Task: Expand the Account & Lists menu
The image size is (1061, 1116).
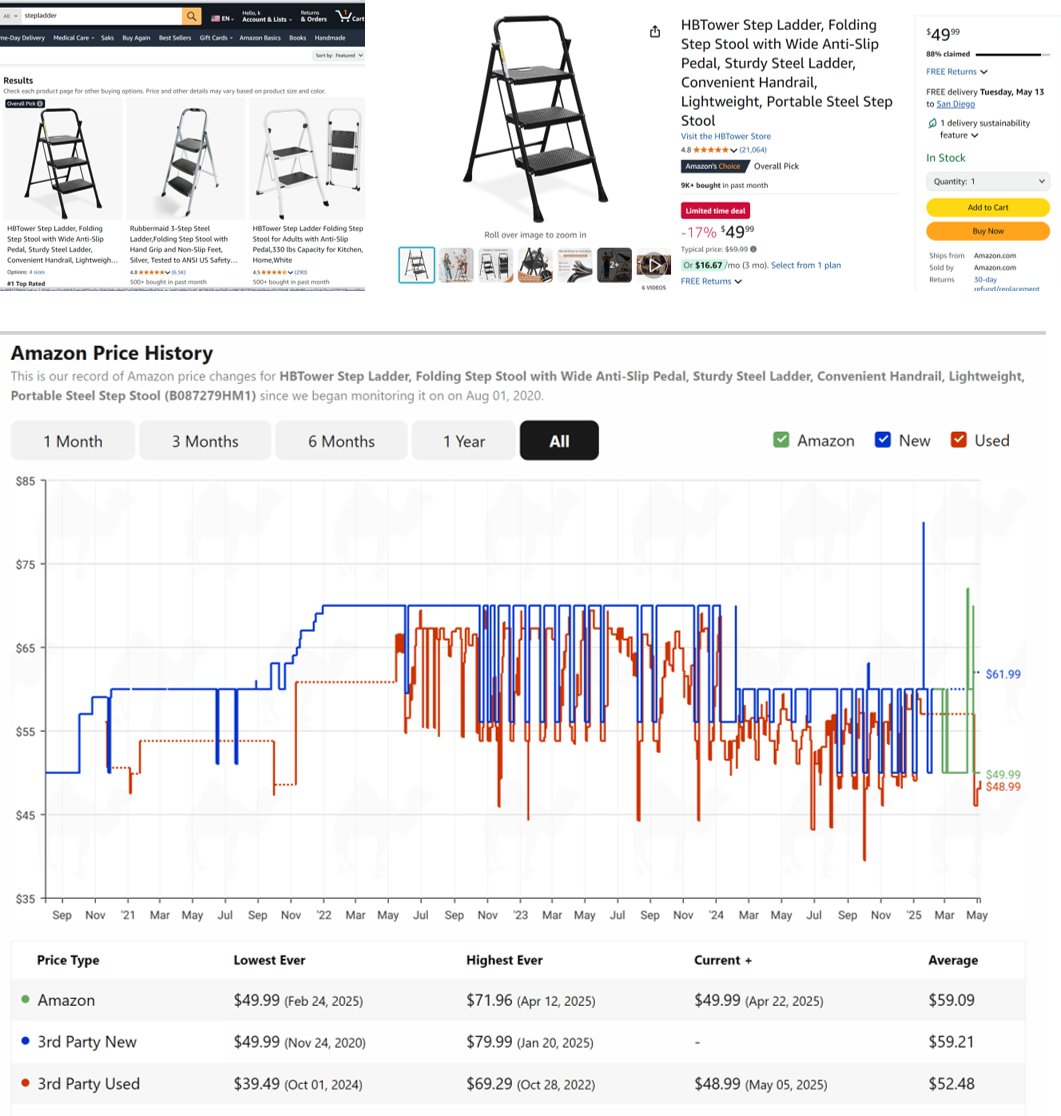Action: [x=265, y=17]
